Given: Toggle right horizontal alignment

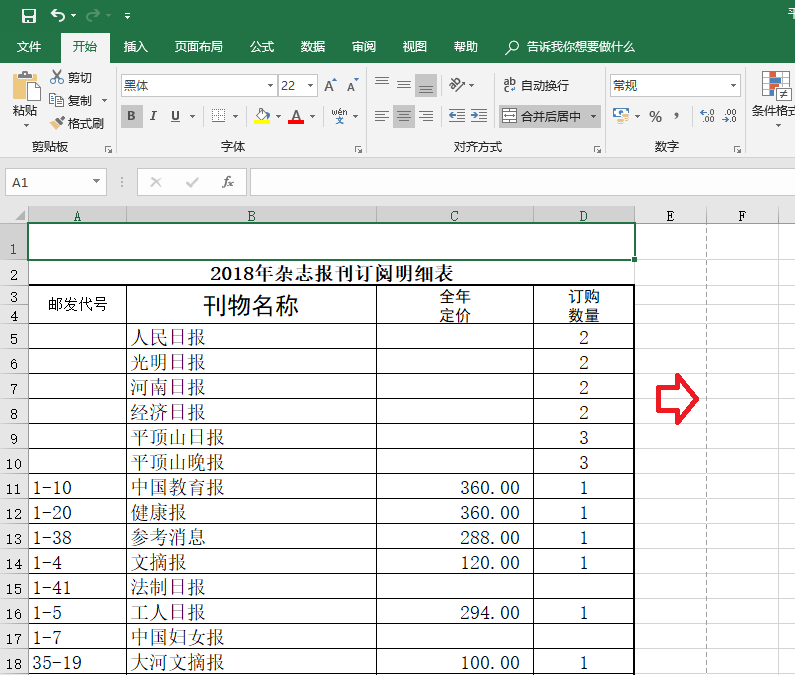Looking at the screenshot, I should point(426,116).
